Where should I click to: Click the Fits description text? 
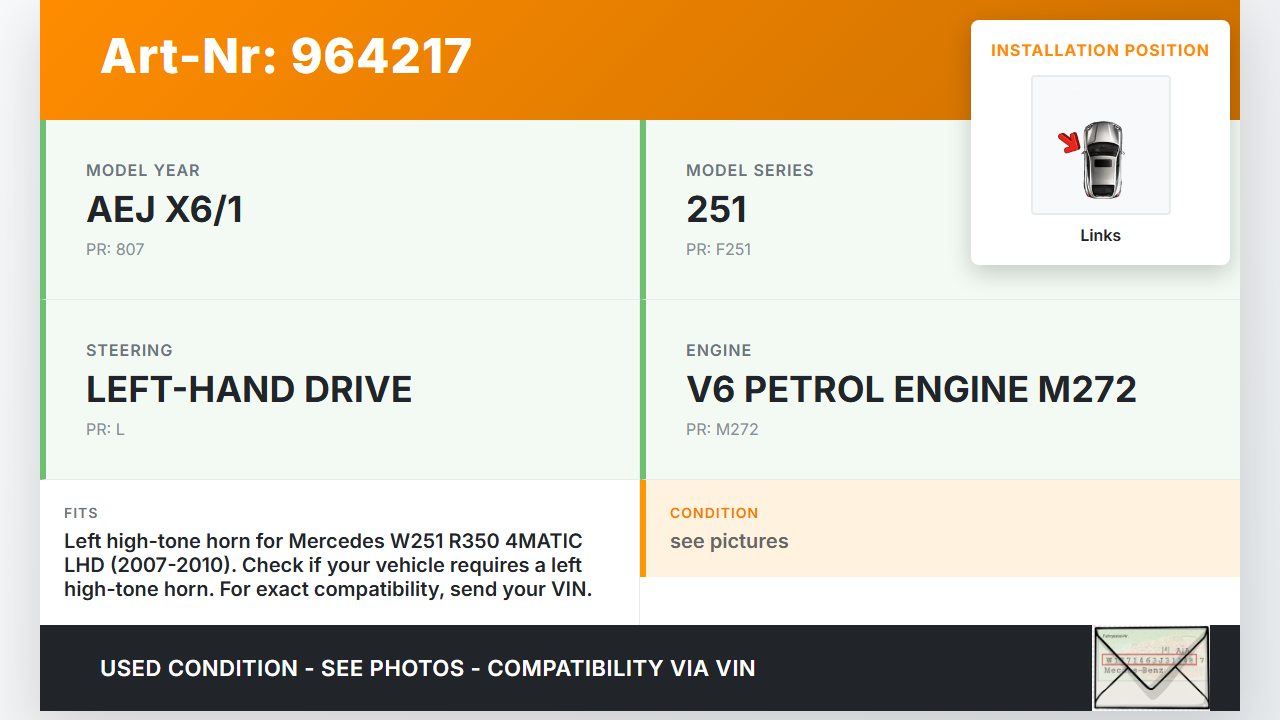pos(328,565)
